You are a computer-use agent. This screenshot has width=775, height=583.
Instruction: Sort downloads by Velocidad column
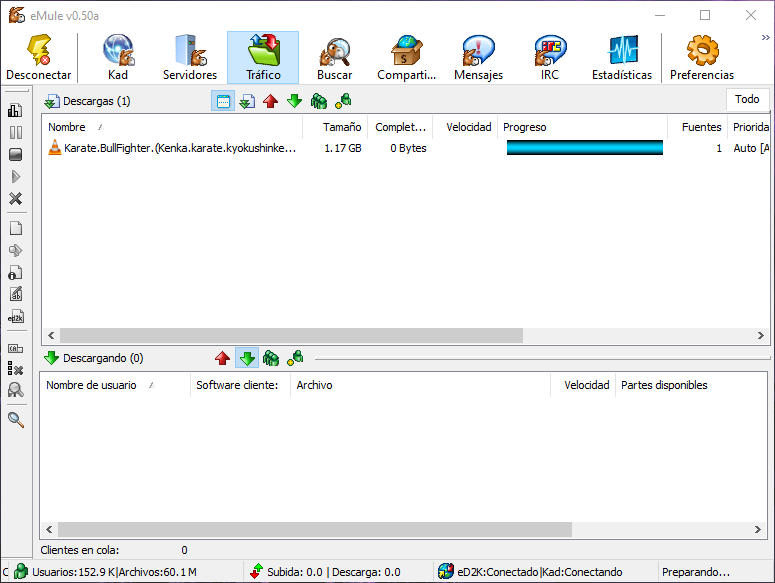[x=465, y=127]
